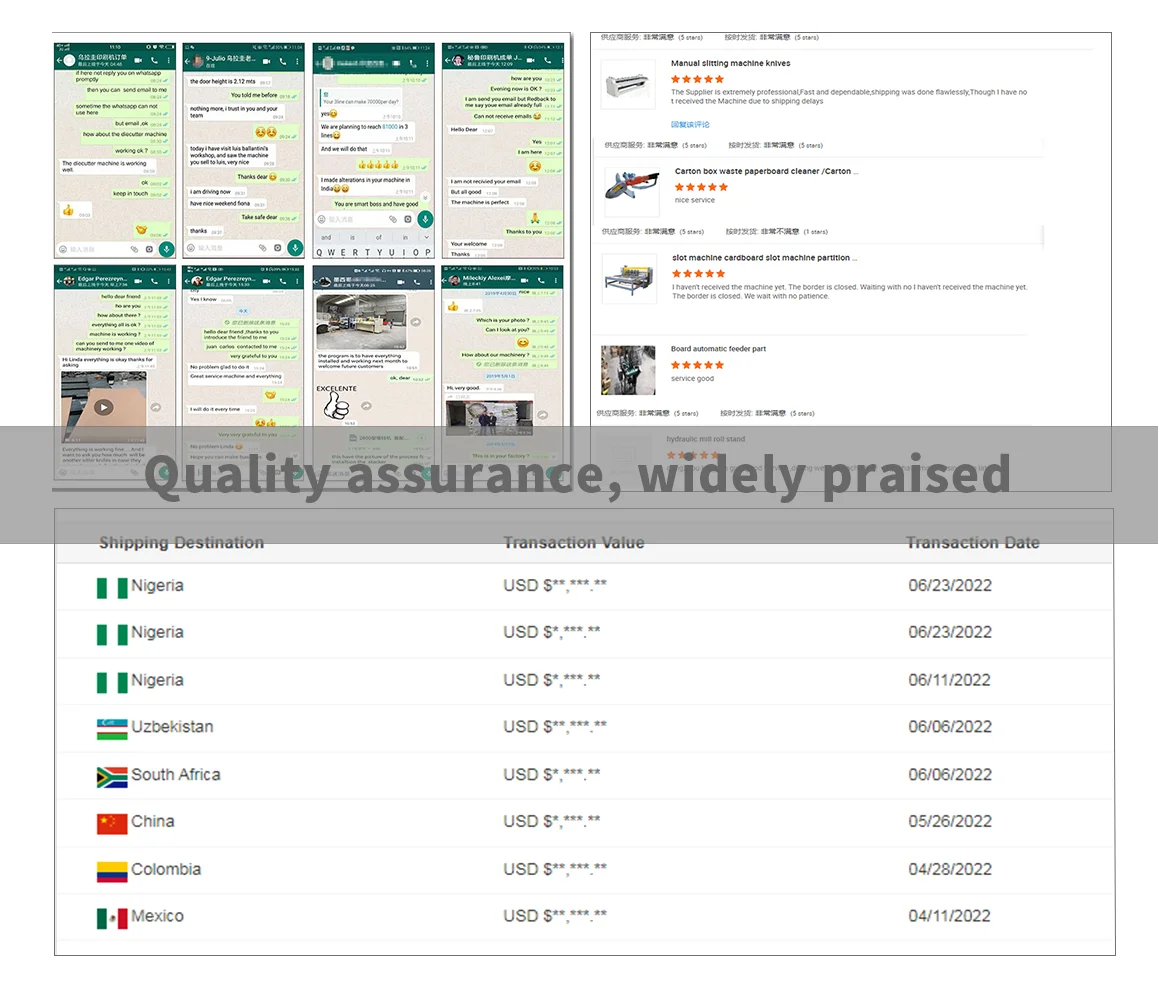The height and width of the screenshot is (1000, 1158).
Task: Click "Board automatic feeder part" title
Action: (718, 349)
